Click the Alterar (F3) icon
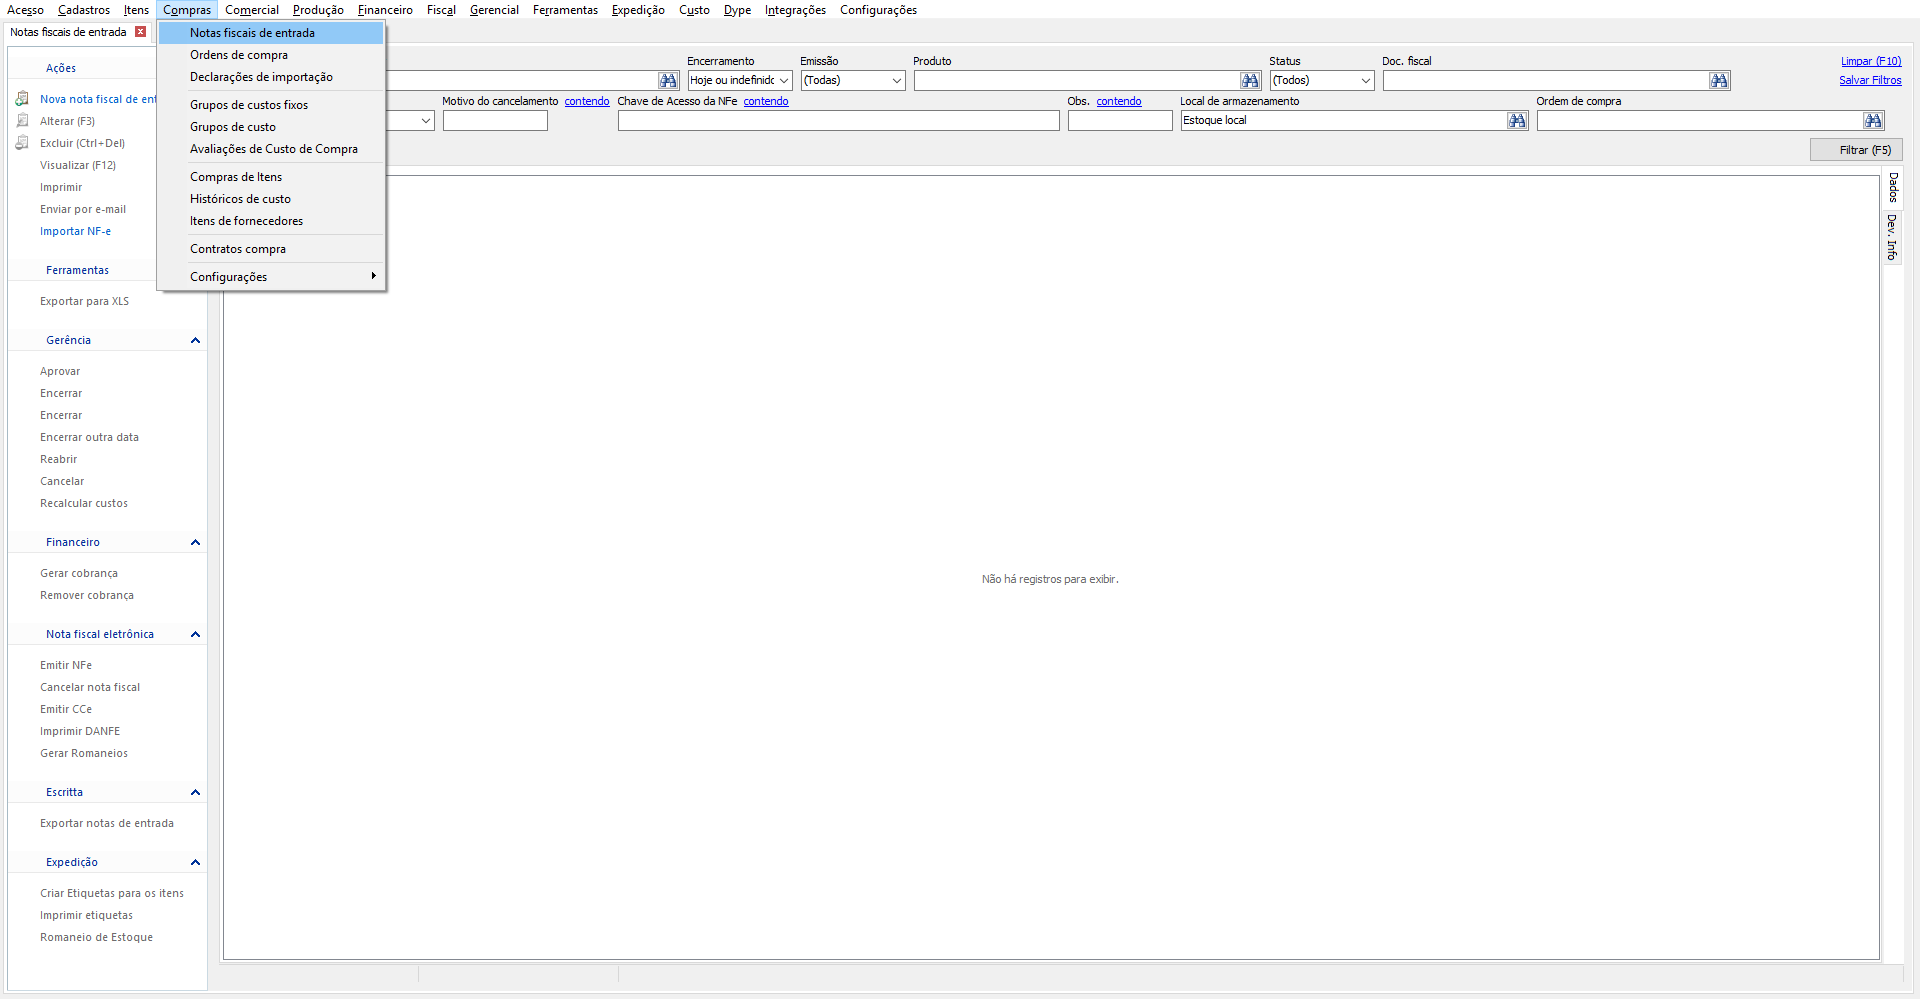 pyautogui.click(x=22, y=121)
